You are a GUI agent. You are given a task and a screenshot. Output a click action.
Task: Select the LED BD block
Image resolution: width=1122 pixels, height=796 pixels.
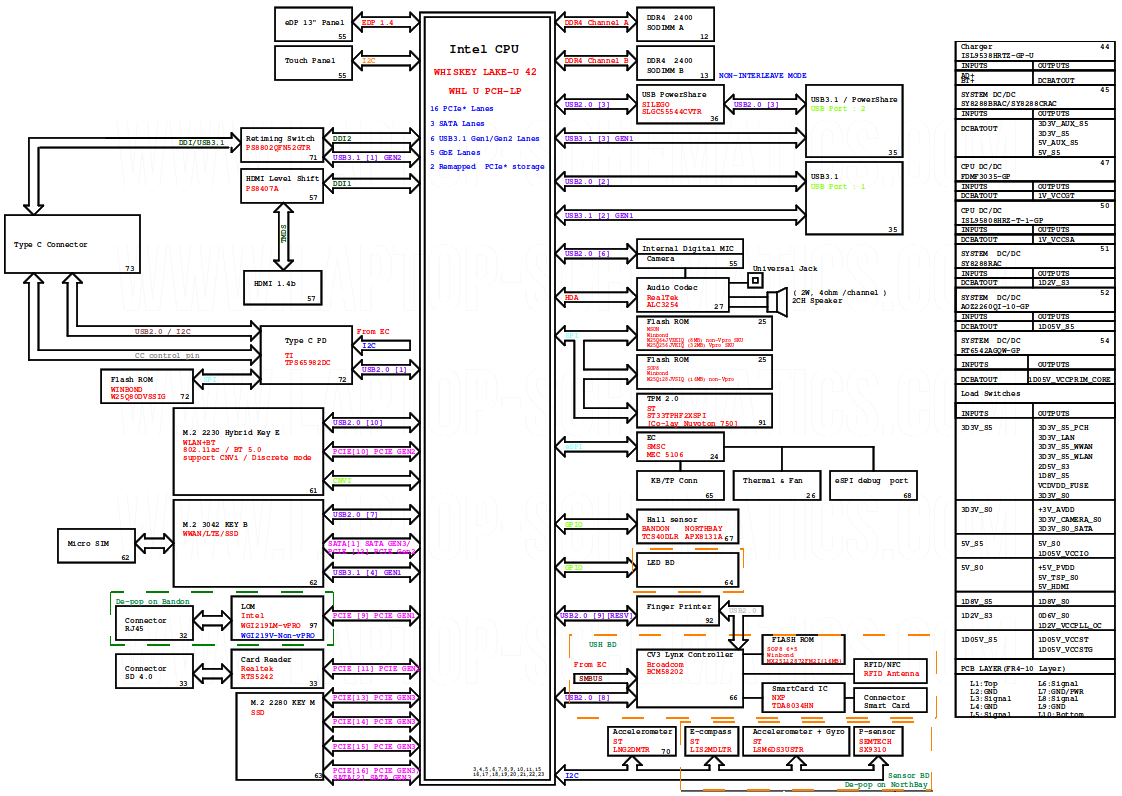pos(687,571)
